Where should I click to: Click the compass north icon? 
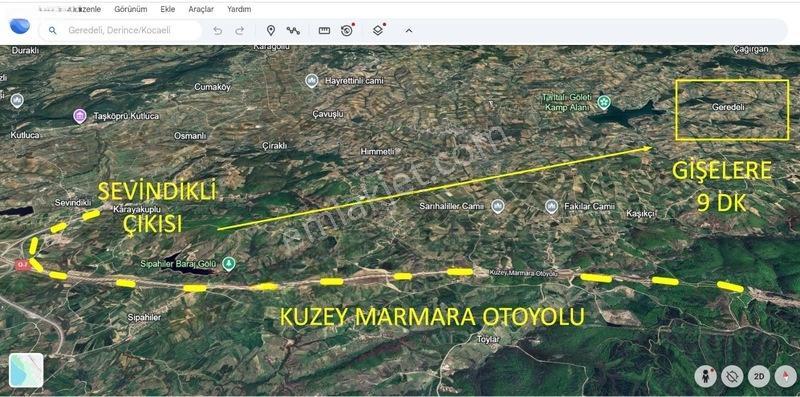click(x=785, y=377)
